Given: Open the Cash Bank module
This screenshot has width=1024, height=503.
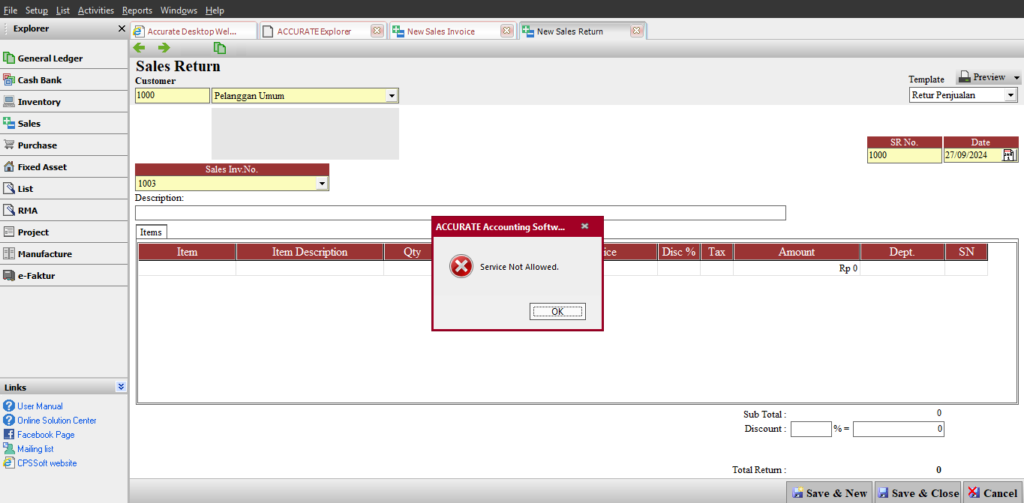Looking at the screenshot, I should pos(63,80).
